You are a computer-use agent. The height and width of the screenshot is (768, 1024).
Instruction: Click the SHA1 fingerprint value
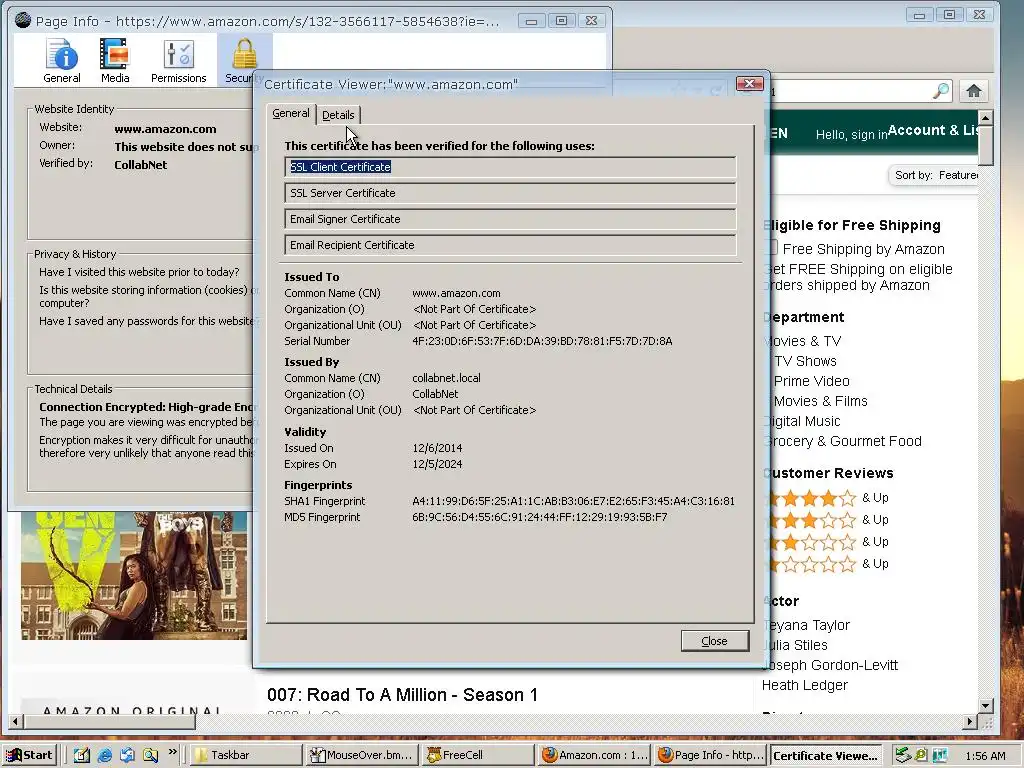[573, 502]
